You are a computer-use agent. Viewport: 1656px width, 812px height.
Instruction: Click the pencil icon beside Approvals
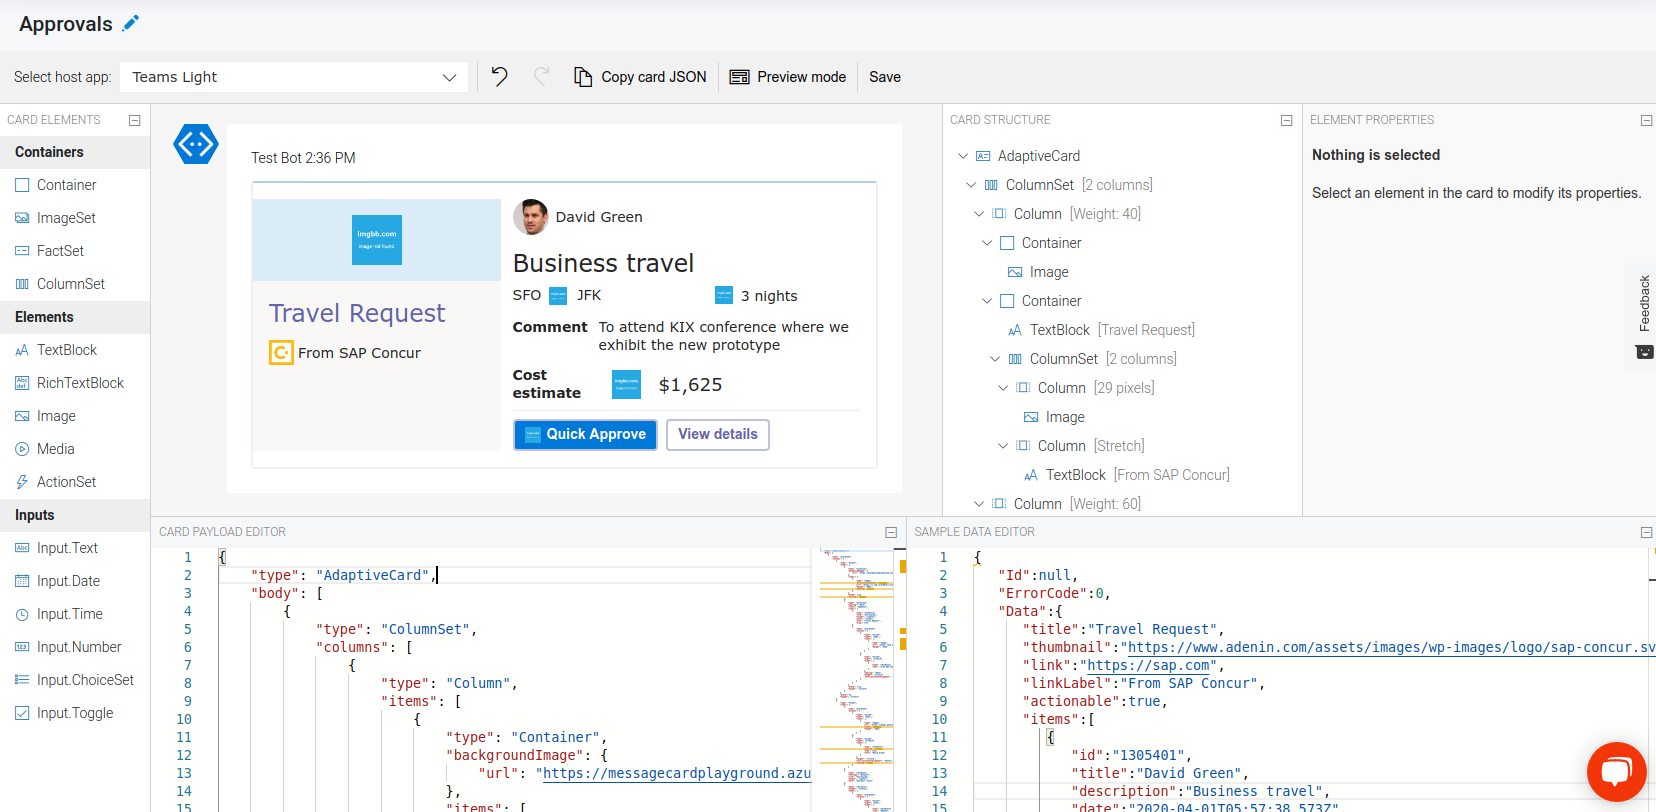131,23
